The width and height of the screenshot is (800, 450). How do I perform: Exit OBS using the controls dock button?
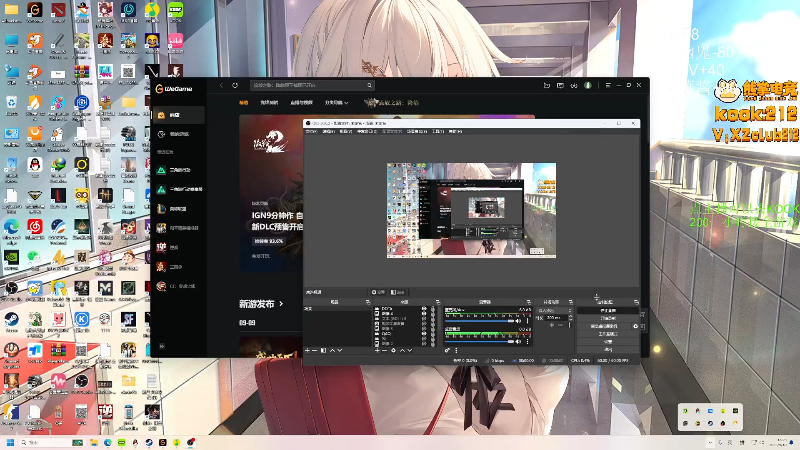point(608,349)
